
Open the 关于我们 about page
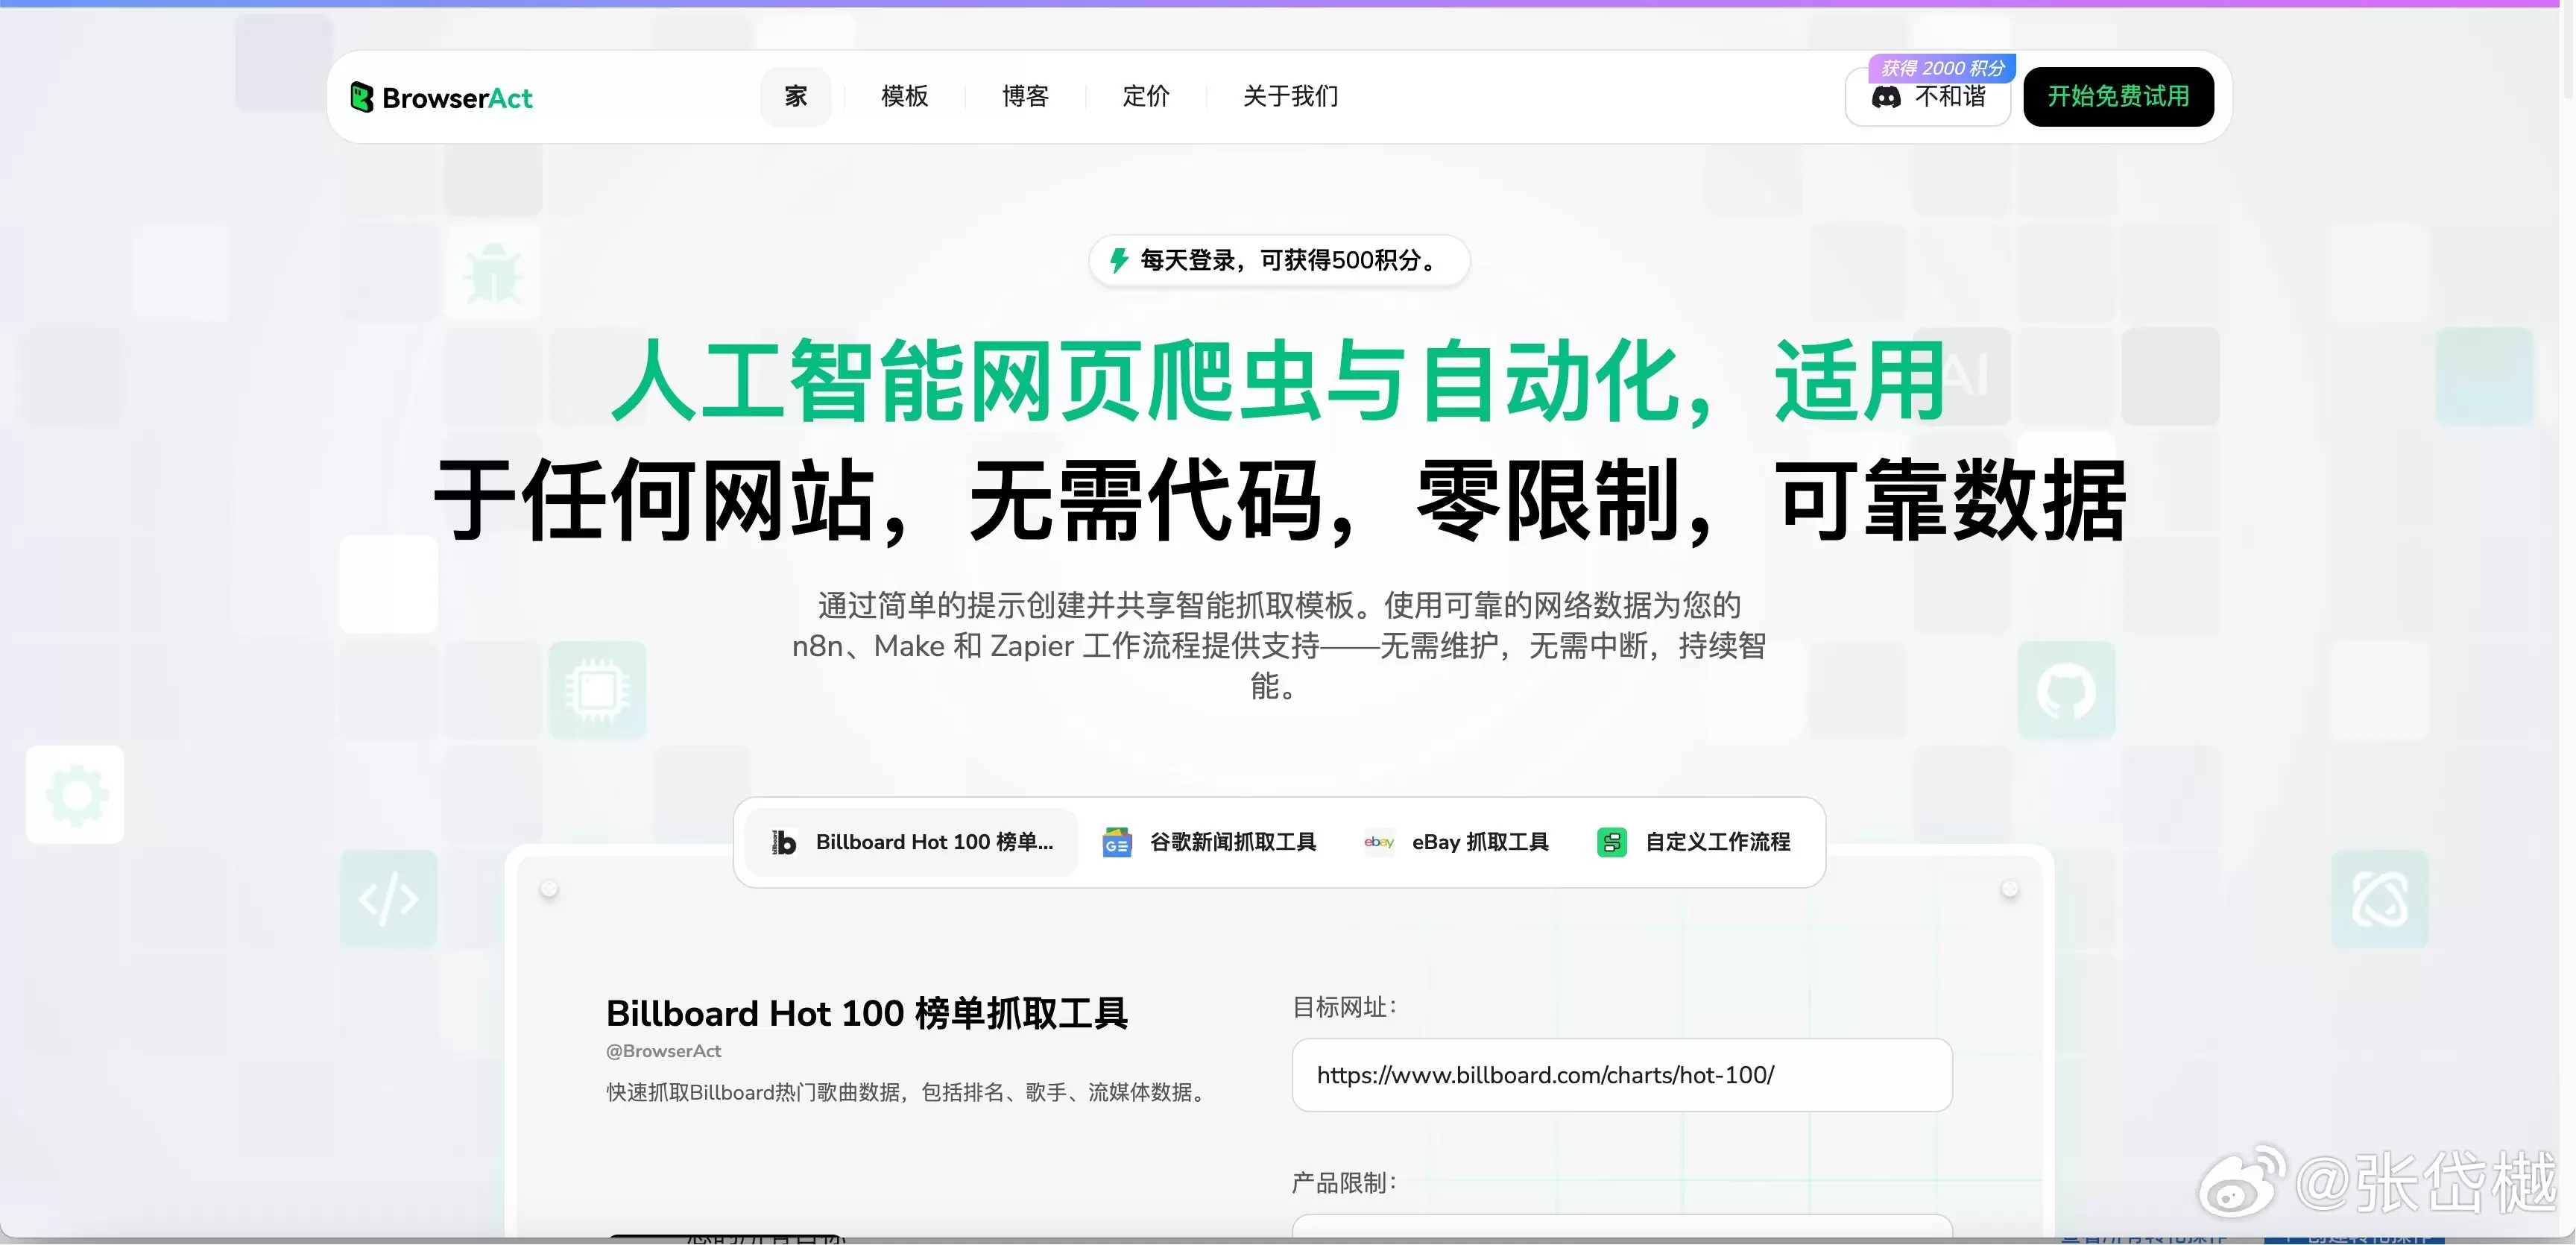1290,96
